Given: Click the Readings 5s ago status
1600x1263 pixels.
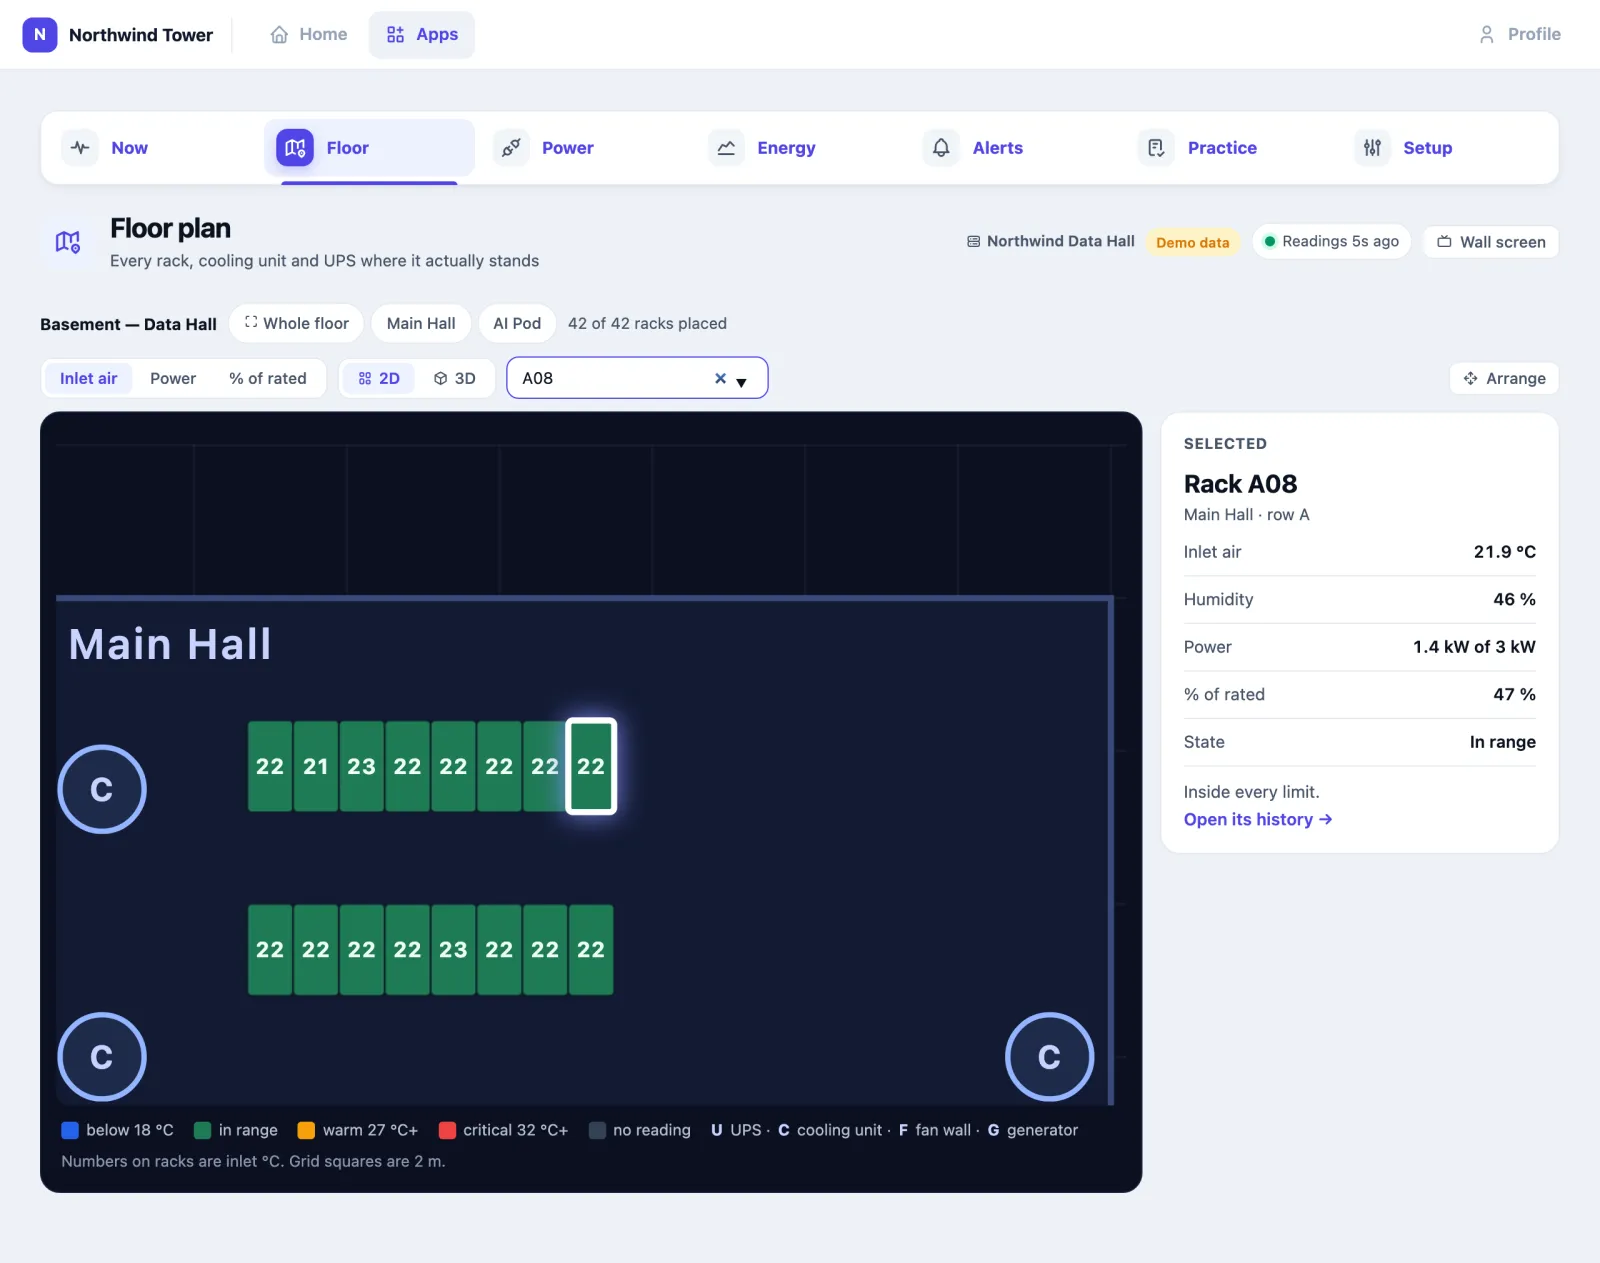Looking at the screenshot, I should [x=1331, y=242].
